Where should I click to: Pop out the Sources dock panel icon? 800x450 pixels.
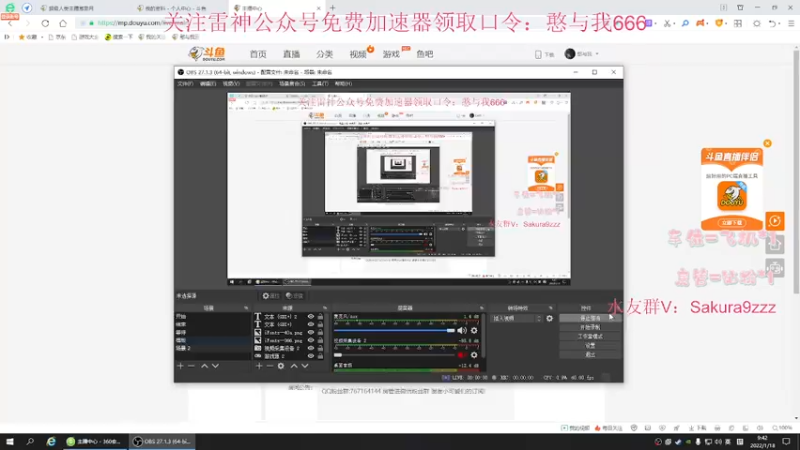(x=325, y=308)
